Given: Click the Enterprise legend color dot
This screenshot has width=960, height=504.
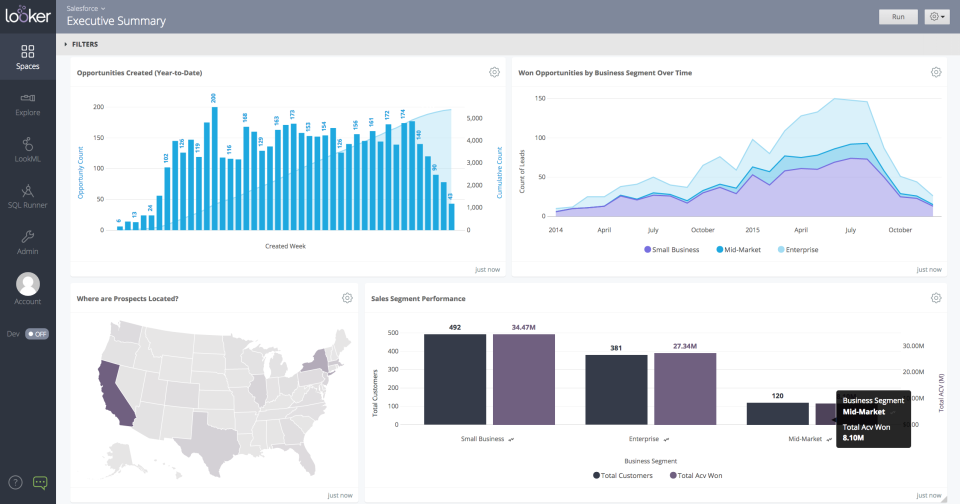Looking at the screenshot, I should tap(781, 249).
